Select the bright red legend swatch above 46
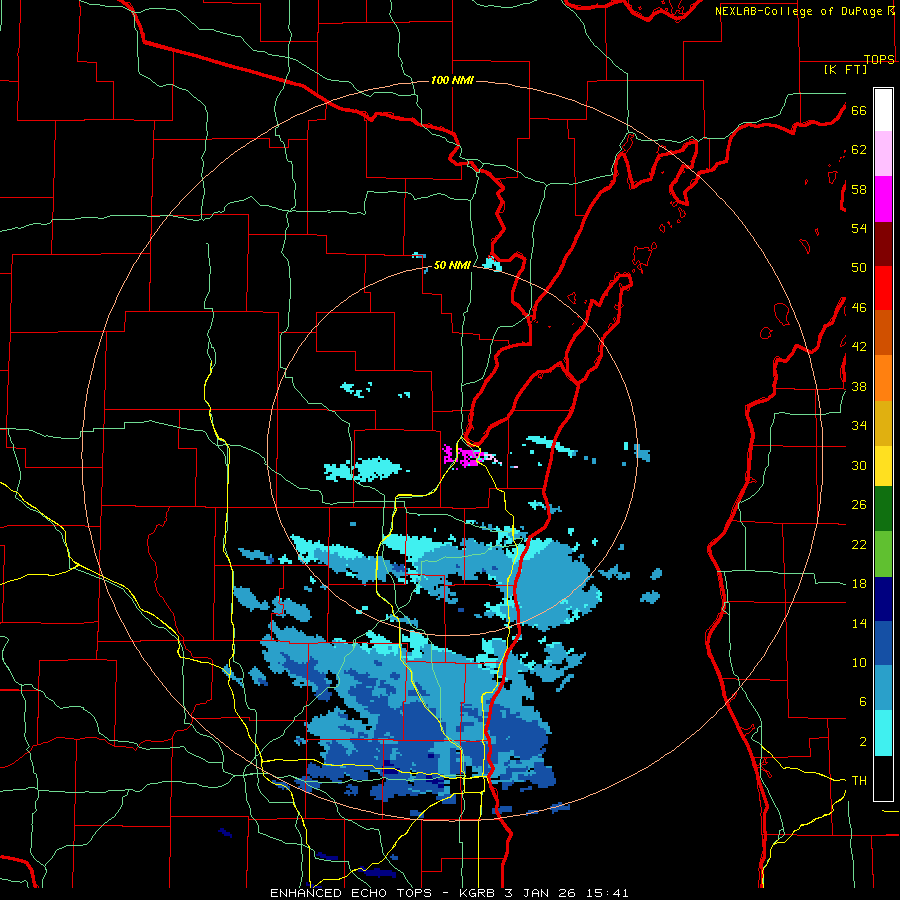 click(x=883, y=288)
